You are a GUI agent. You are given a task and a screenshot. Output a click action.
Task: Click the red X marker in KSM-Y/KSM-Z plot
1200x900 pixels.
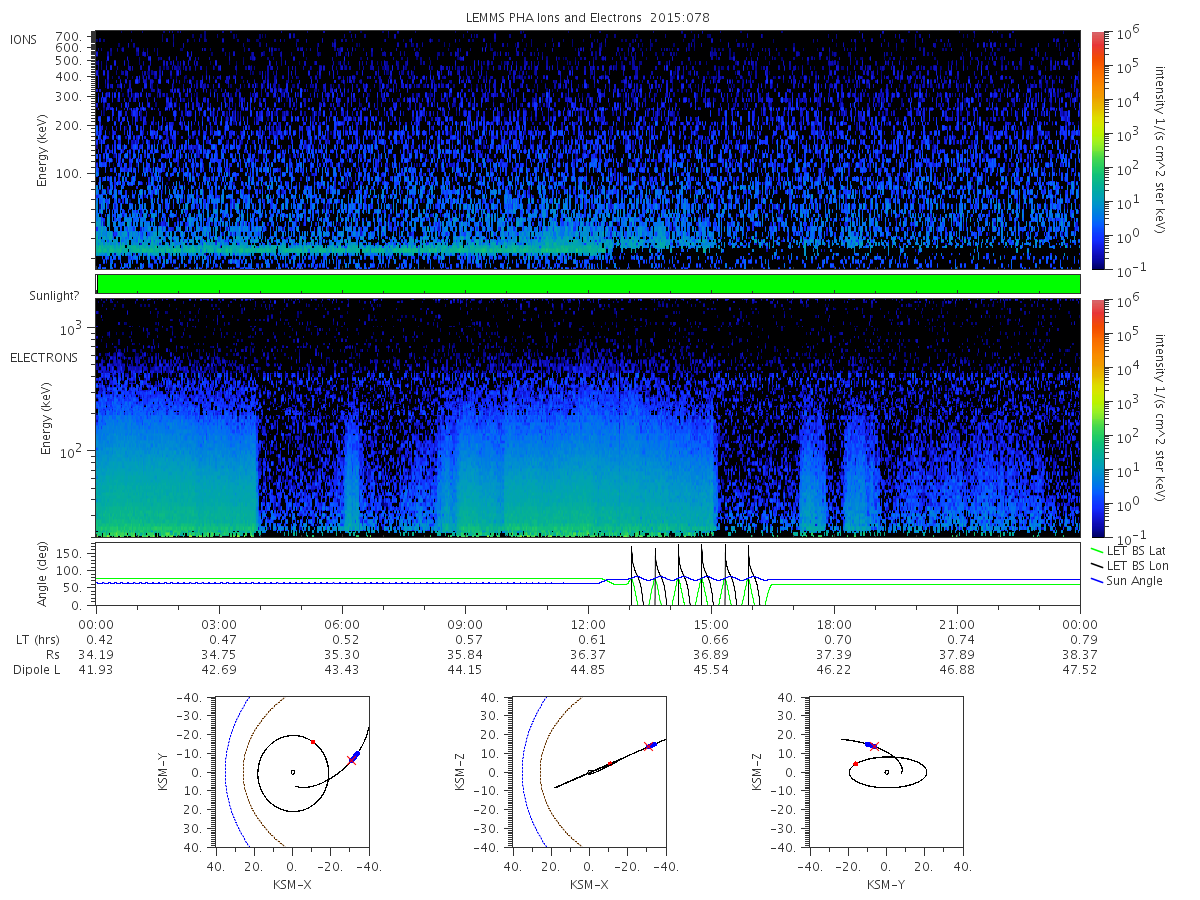point(874,746)
